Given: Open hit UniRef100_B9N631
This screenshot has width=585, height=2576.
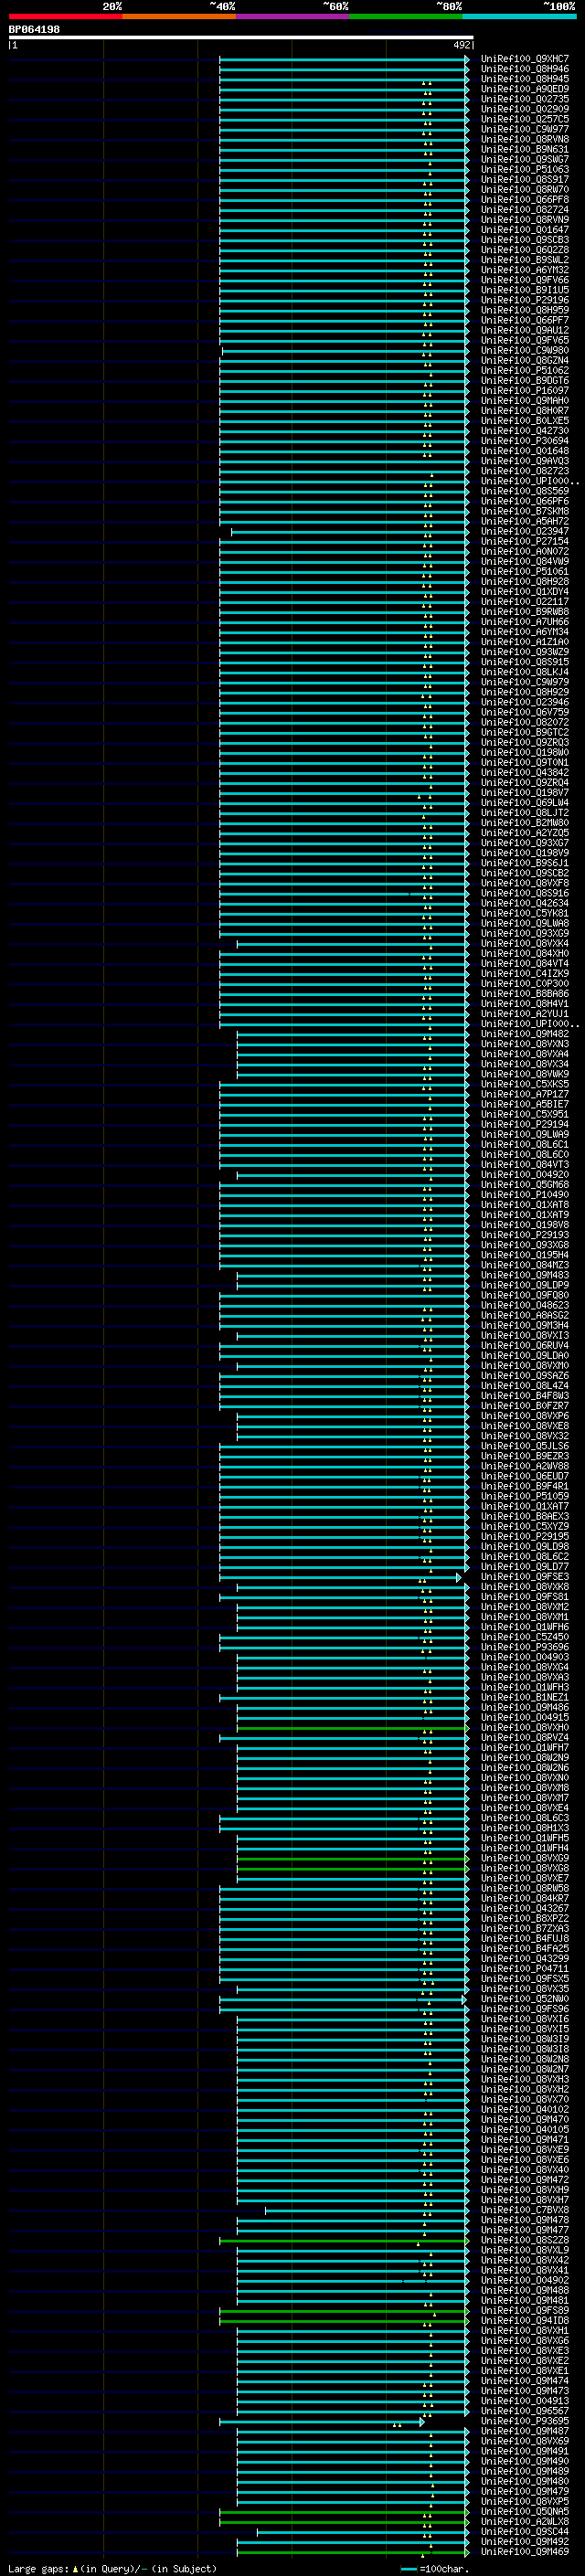Looking at the screenshot, I should (x=525, y=149).
